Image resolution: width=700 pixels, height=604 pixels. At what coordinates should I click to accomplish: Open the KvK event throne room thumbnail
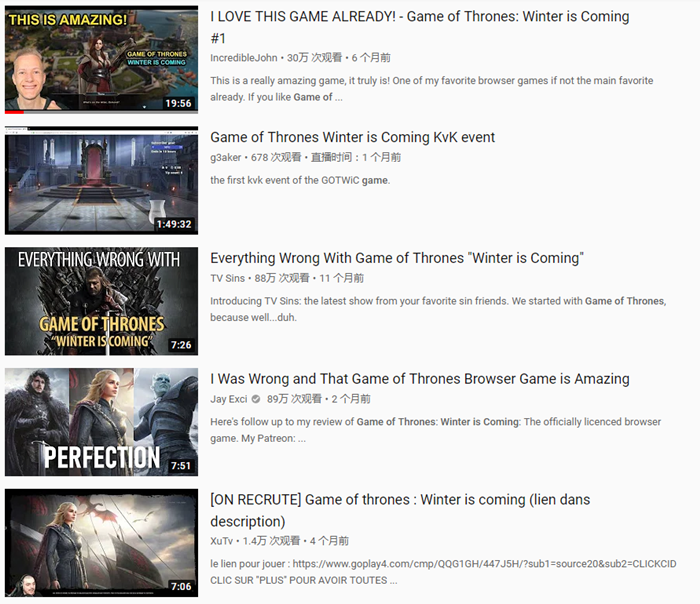[x=101, y=180]
